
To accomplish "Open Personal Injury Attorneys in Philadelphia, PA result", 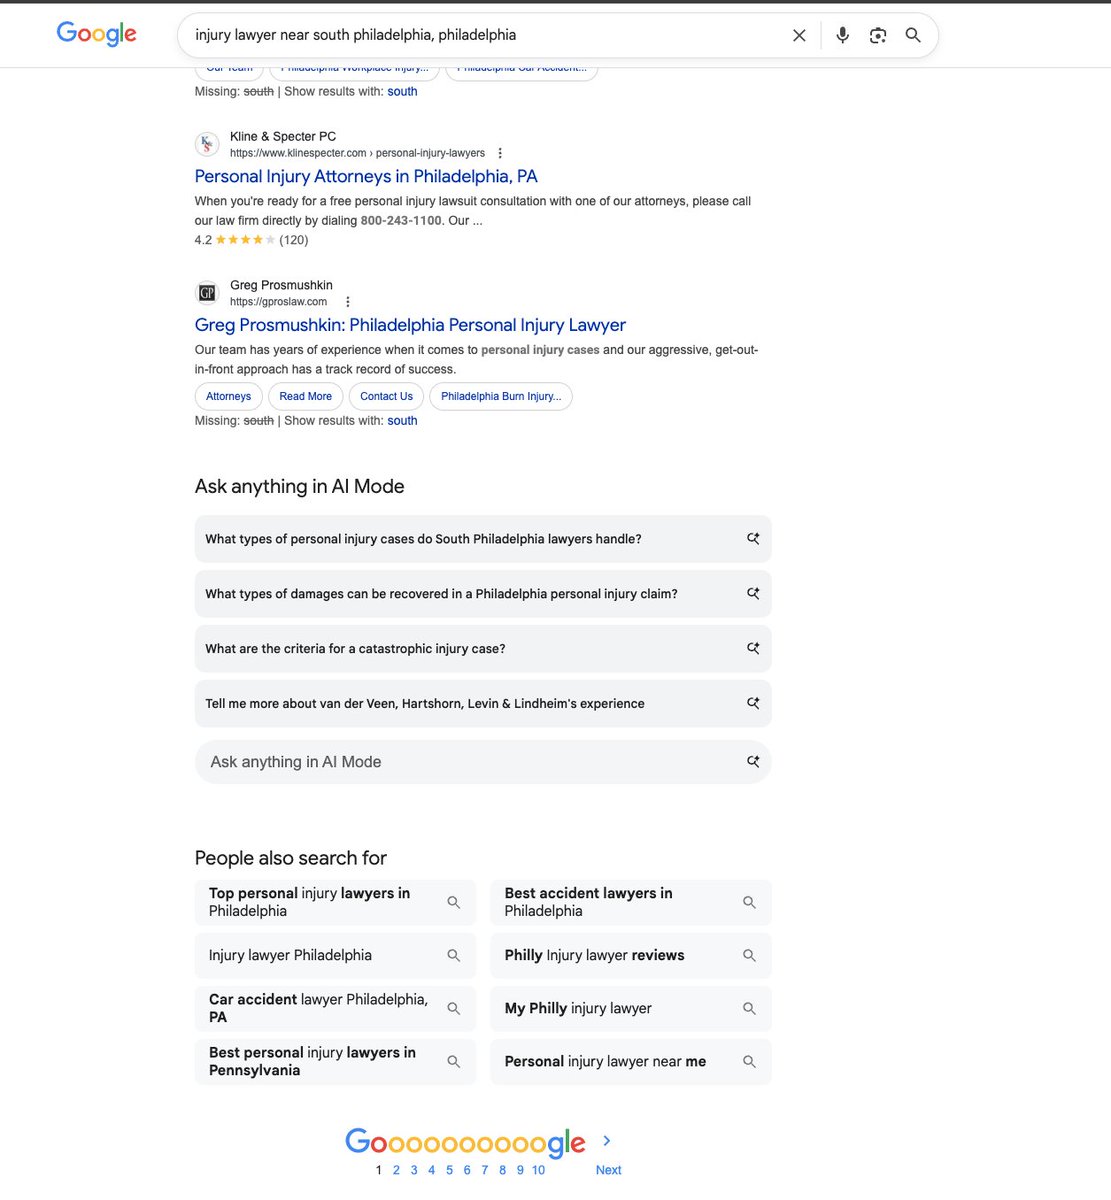I will (366, 176).
